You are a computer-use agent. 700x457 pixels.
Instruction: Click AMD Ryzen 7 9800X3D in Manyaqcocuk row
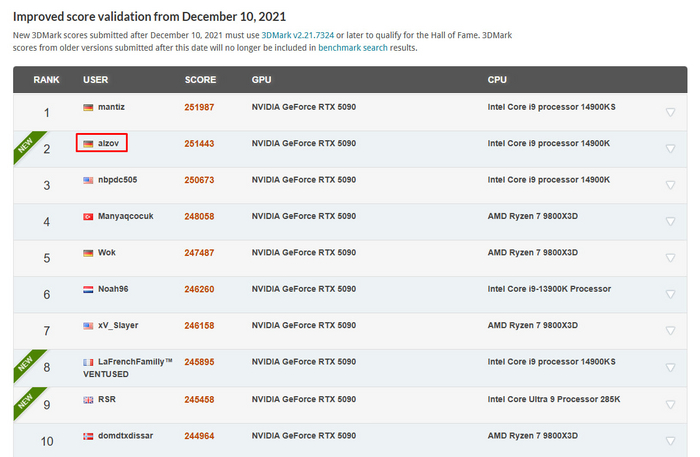533,216
